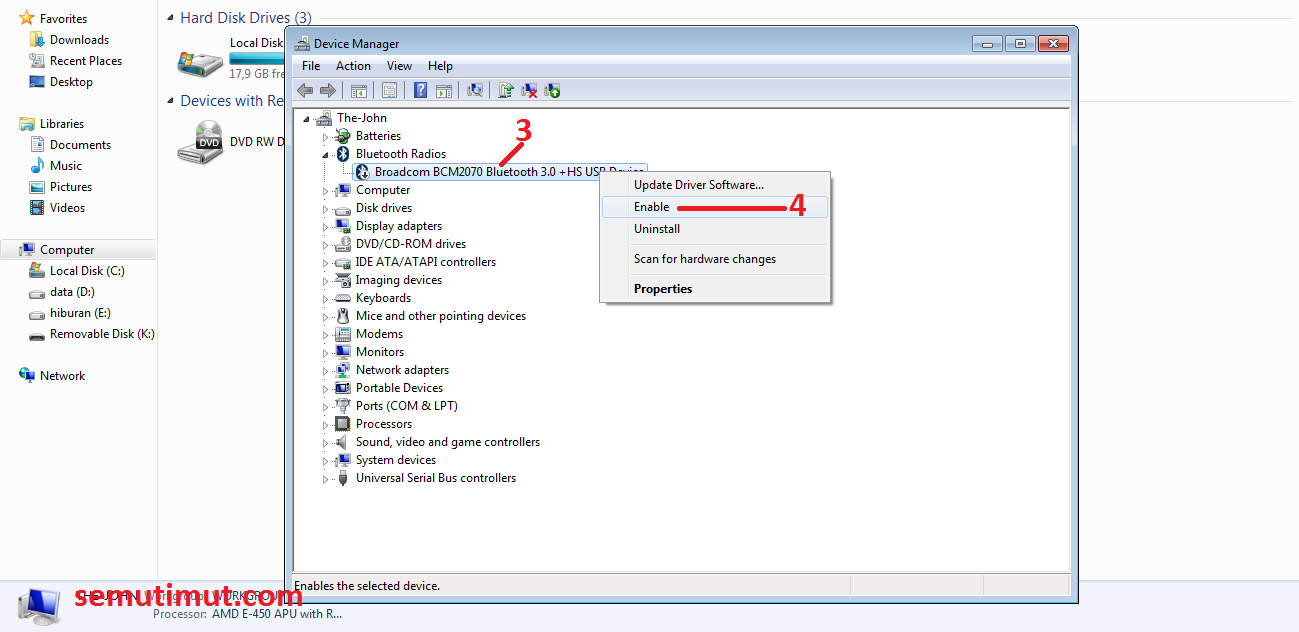Expand the Computer category in Device Manager
Image resolution: width=1299 pixels, height=632 pixels.
coord(326,190)
